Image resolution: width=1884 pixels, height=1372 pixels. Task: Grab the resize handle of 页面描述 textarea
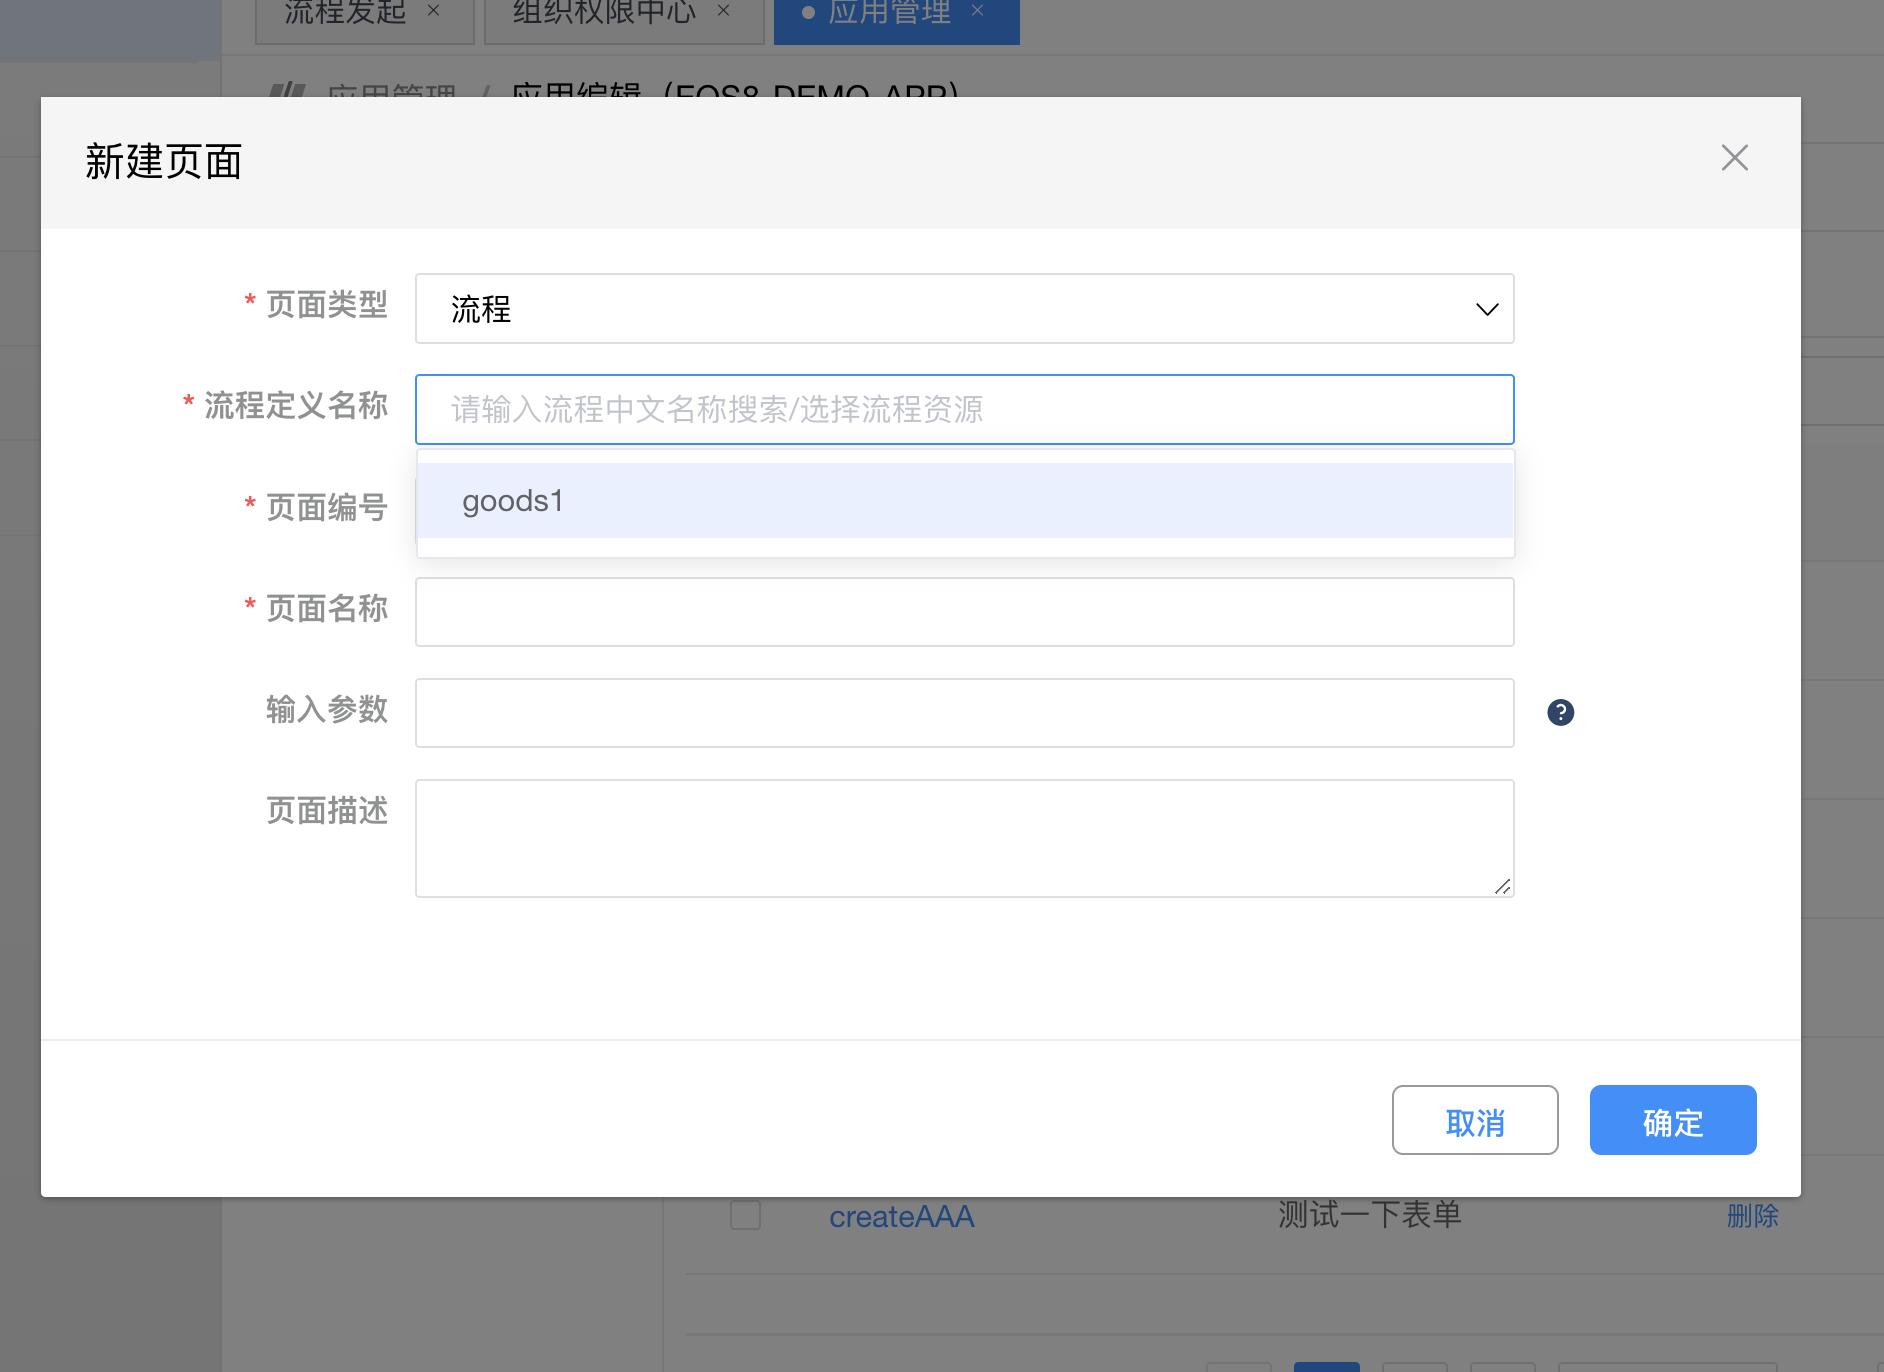coord(1502,886)
